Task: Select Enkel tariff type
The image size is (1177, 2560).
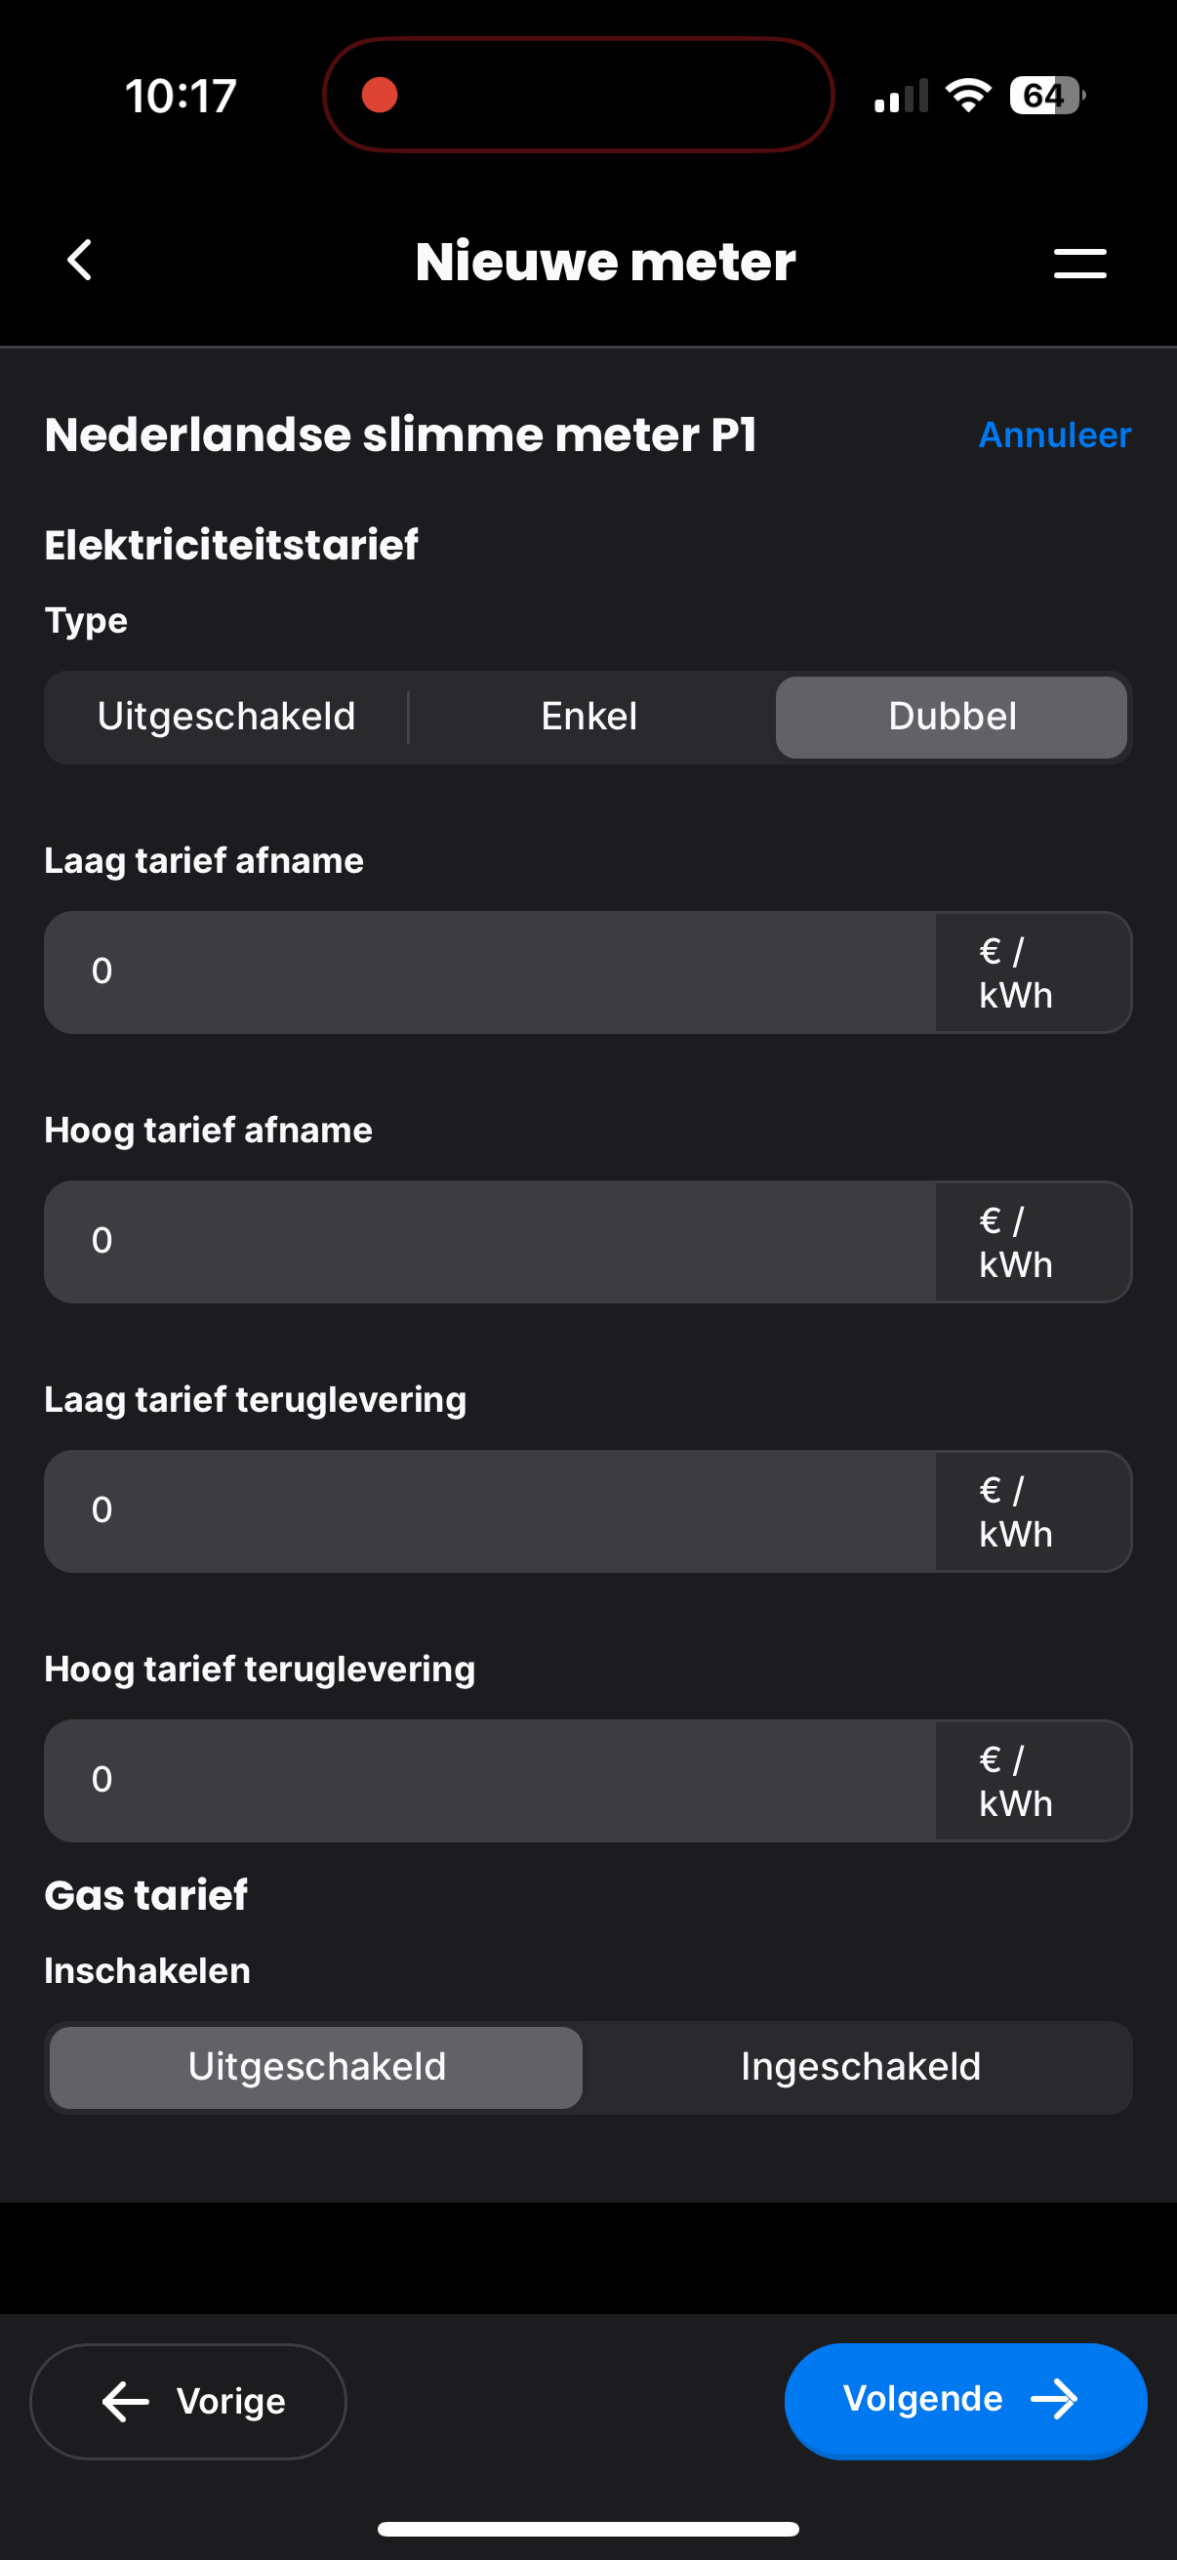Action: tap(589, 717)
